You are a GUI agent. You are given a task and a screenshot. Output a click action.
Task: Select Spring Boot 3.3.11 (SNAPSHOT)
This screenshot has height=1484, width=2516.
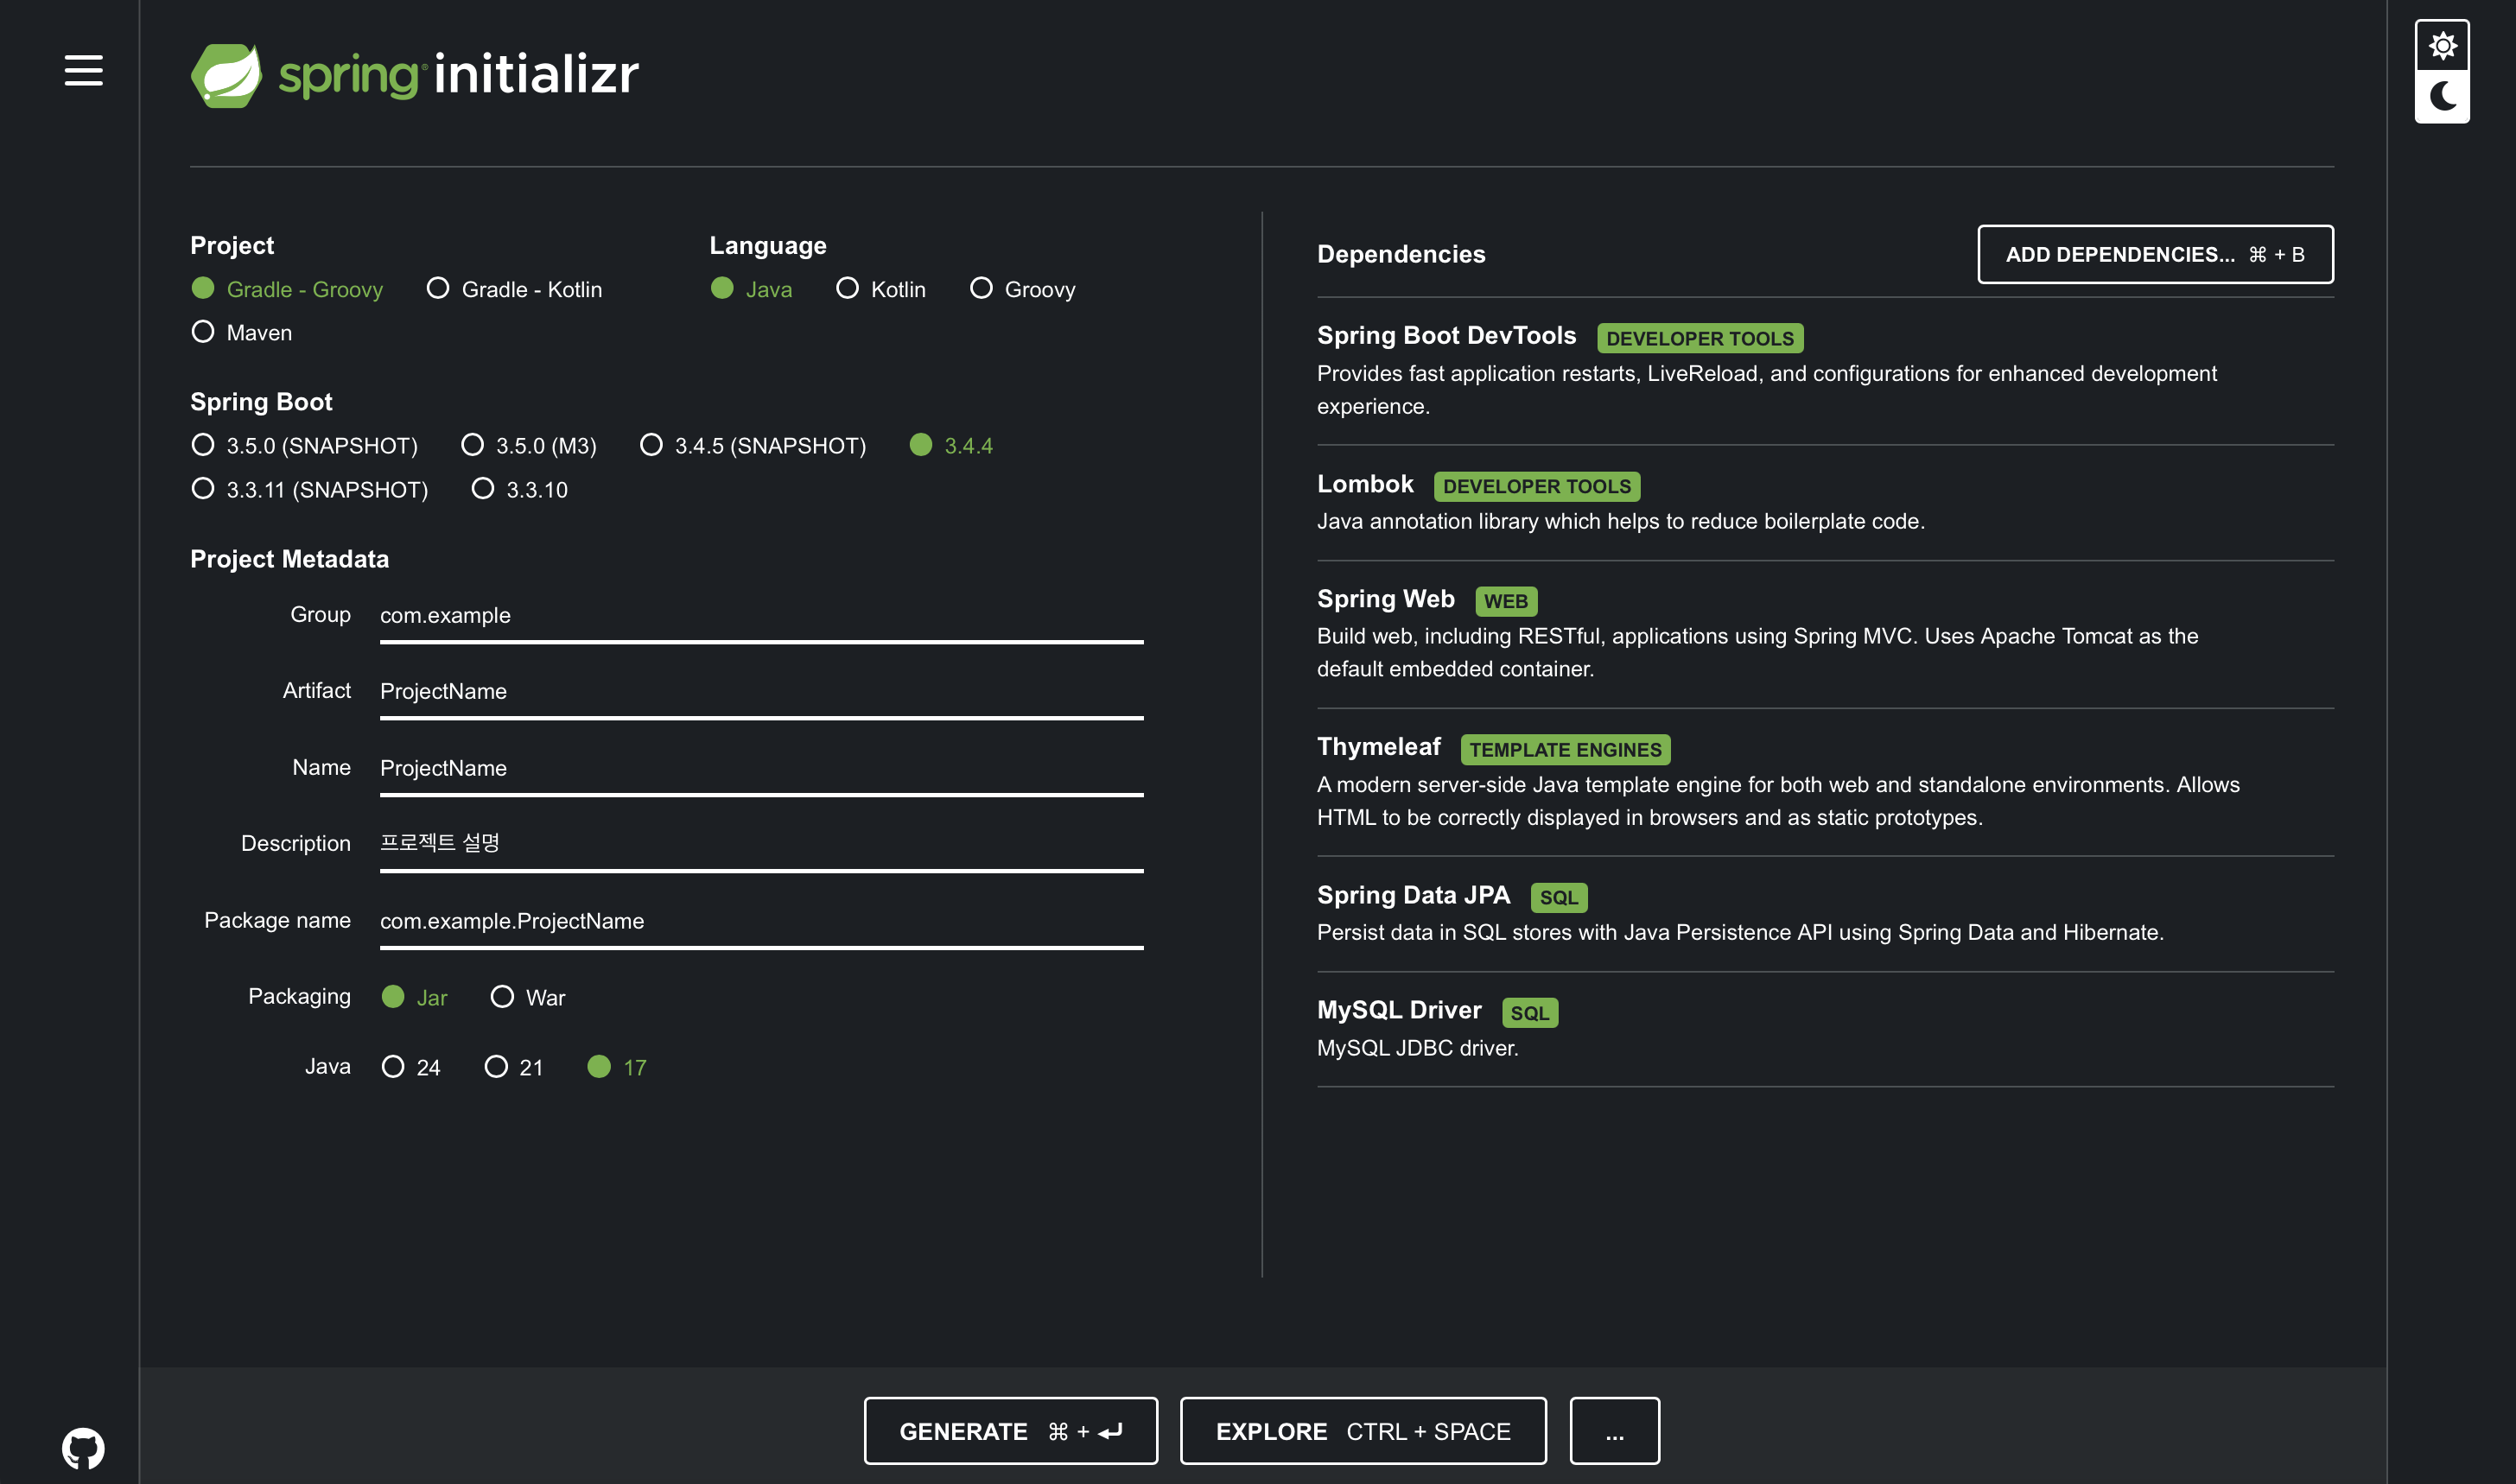[309, 489]
